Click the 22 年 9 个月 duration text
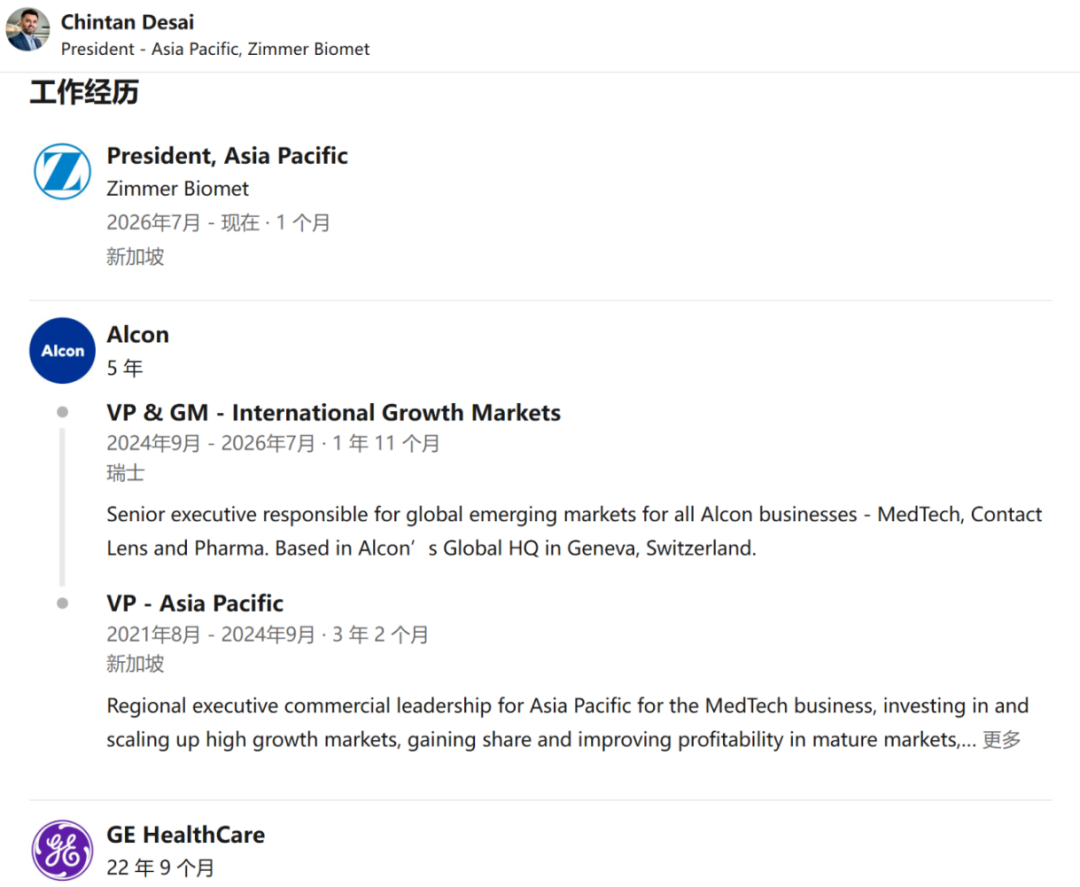 tap(160, 868)
